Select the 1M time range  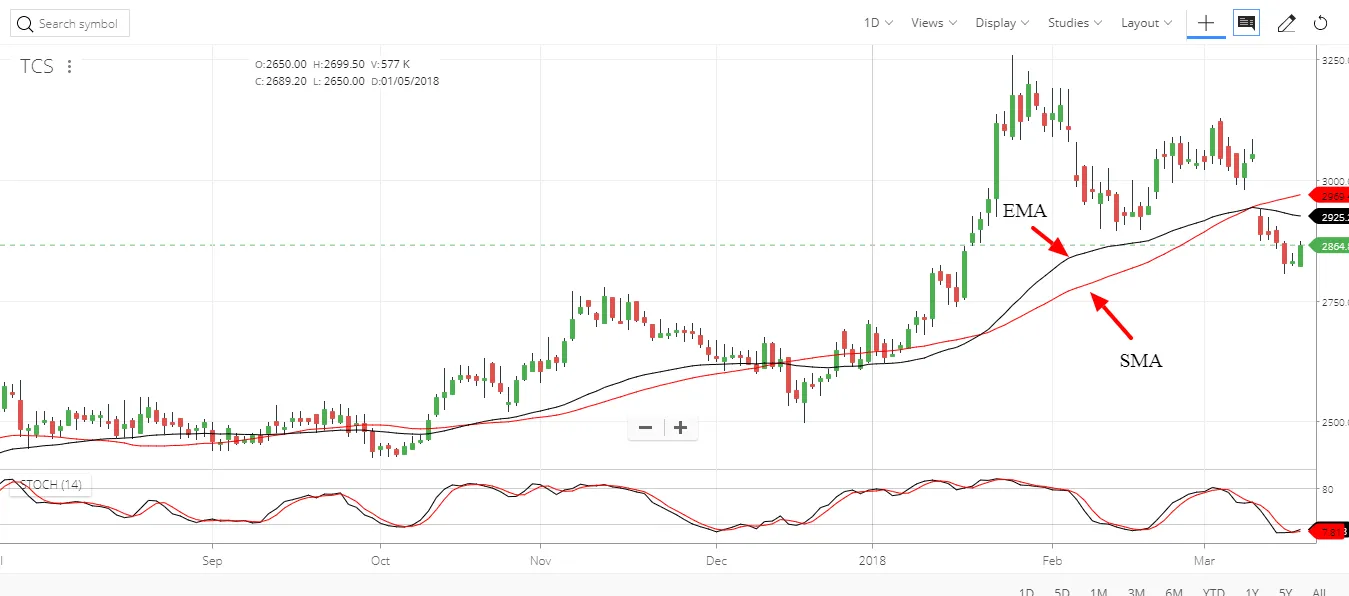1098,592
